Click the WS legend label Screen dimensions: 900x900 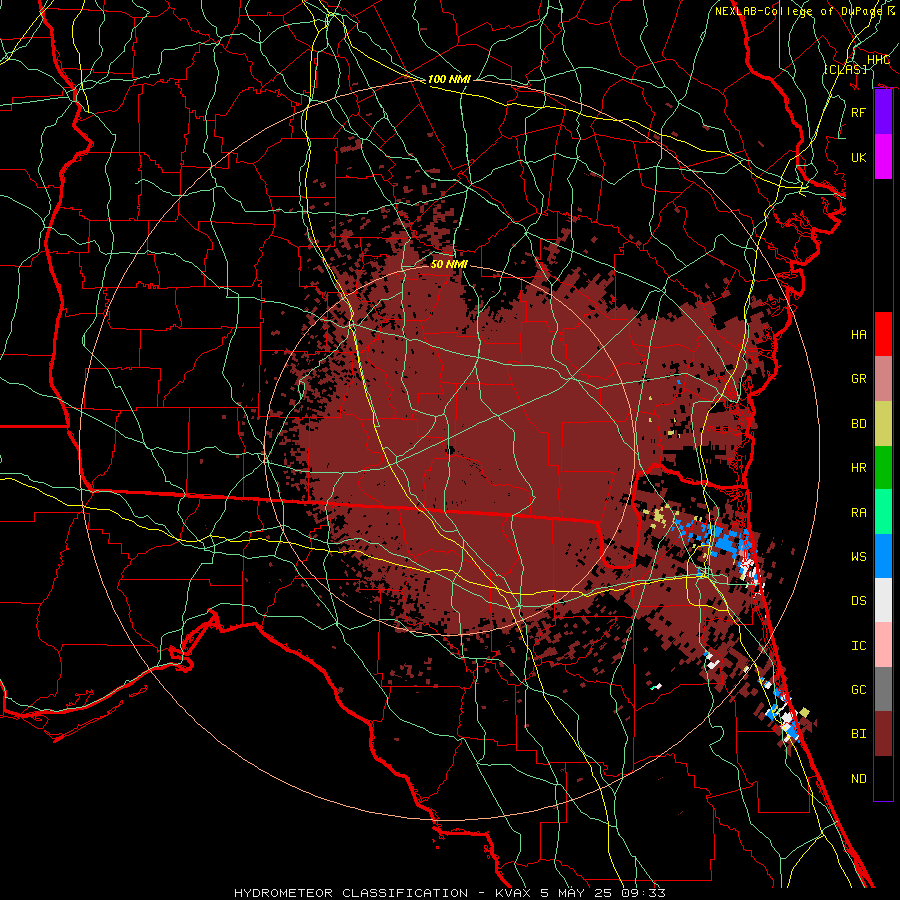point(859,556)
